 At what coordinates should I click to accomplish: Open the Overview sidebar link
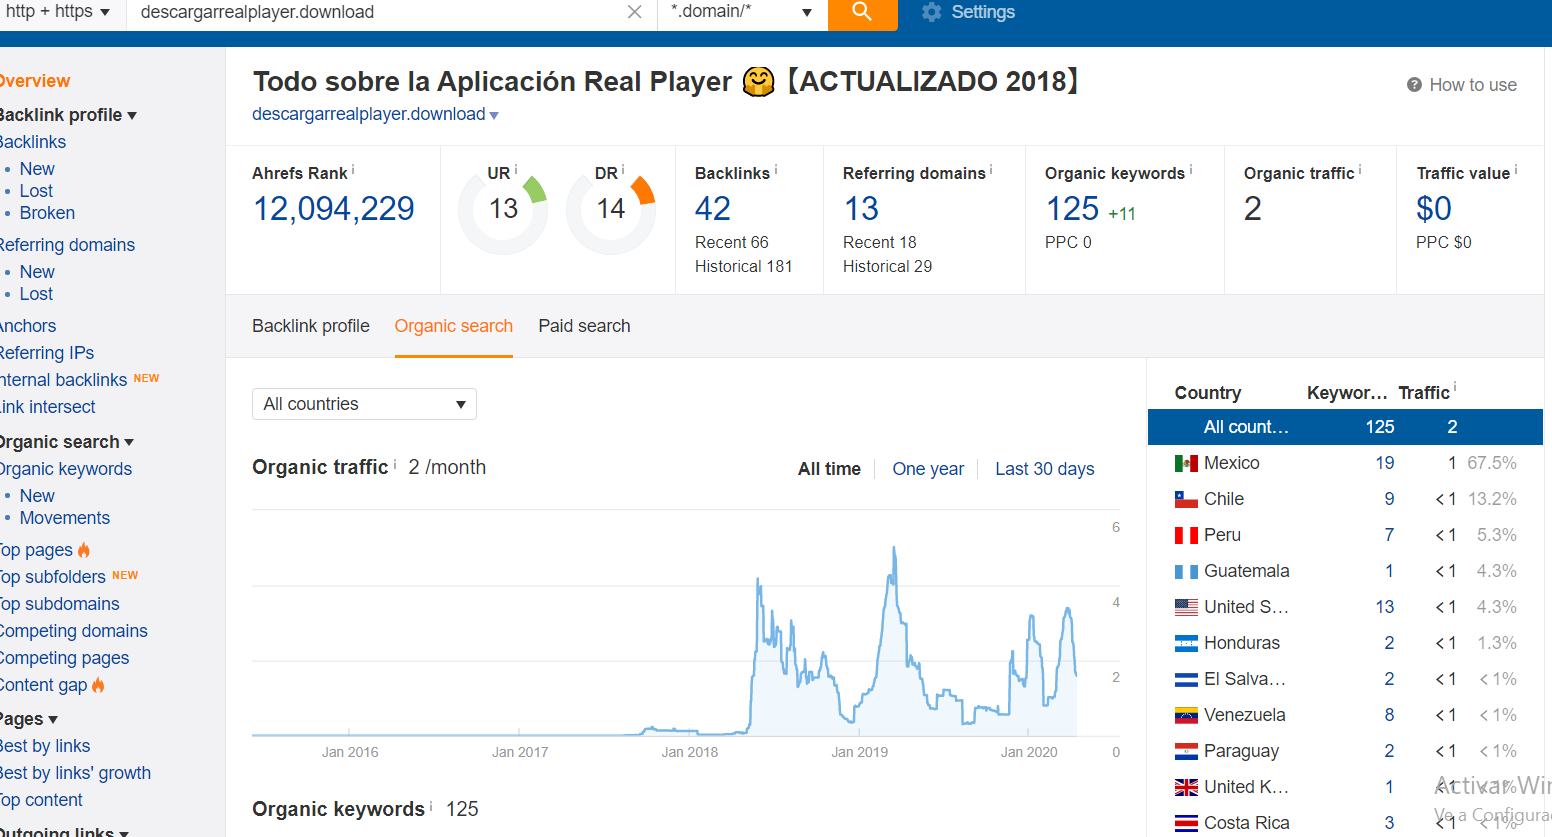click(x=34, y=81)
